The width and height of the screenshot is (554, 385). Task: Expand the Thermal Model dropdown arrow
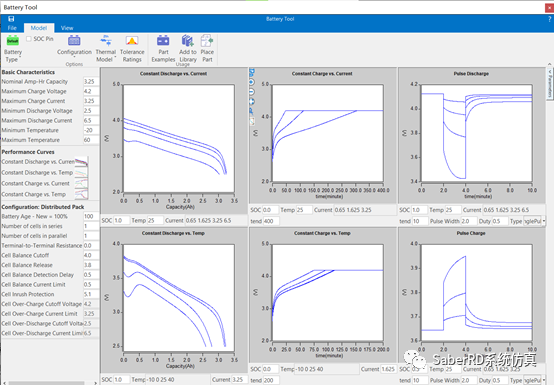click(x=115, y=57)
